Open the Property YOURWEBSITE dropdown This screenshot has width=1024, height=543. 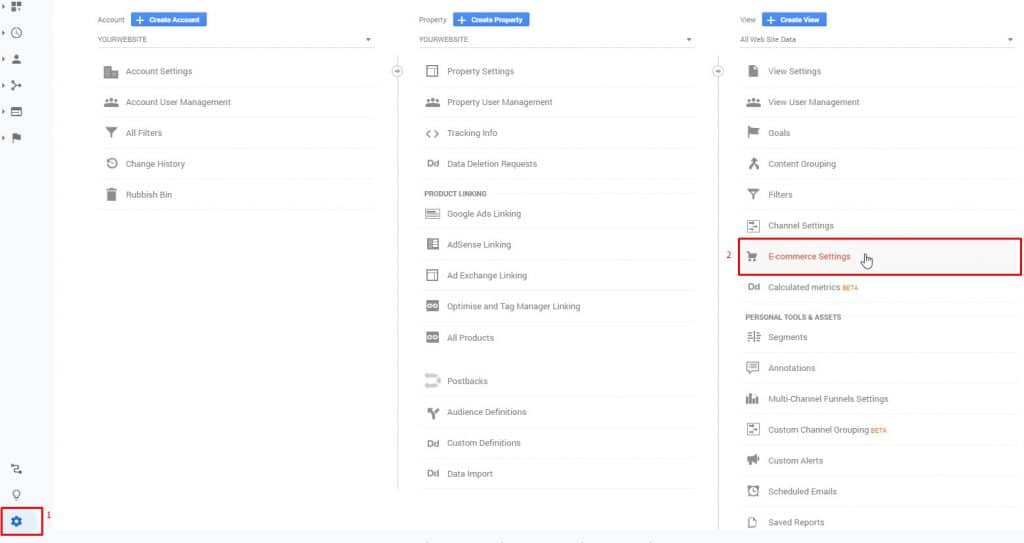coord(556,39)
